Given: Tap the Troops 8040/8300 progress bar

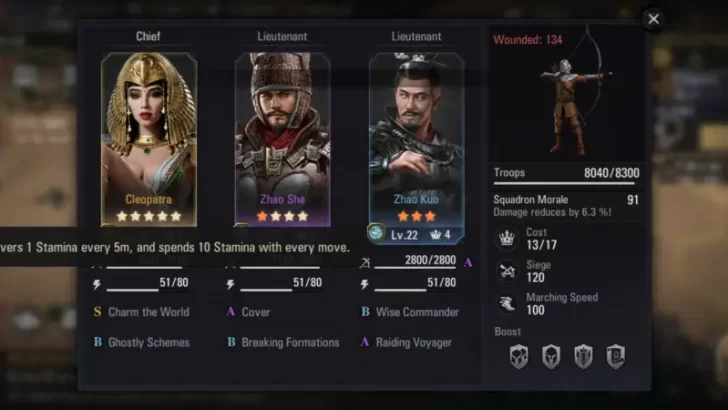Looking at the screenshot, I should [x=566, y=183].
